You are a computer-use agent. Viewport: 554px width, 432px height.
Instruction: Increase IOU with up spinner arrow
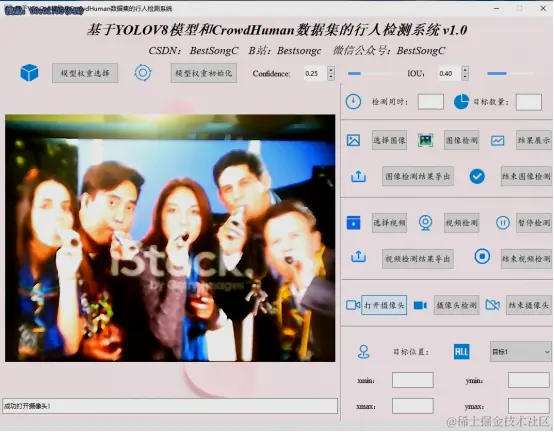[465, 70]
